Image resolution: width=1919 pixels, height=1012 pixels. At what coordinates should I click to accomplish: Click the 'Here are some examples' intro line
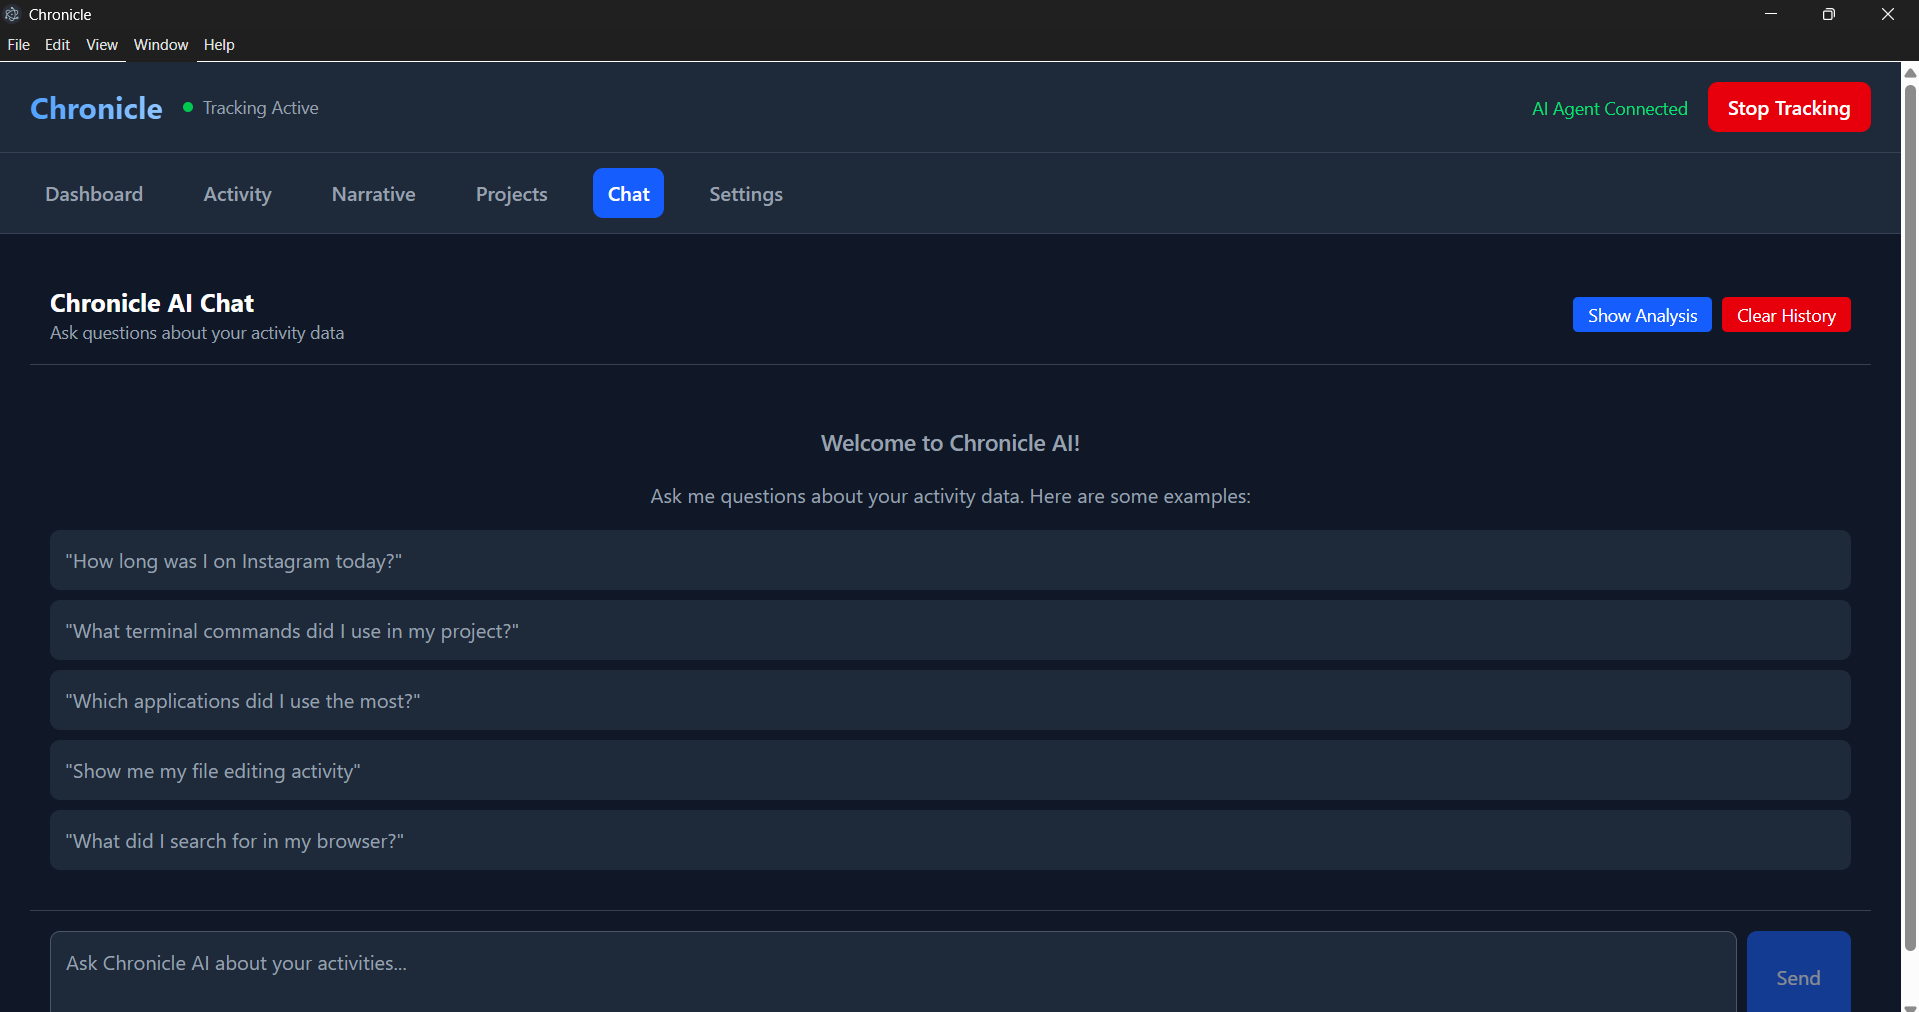tap(950, 496)
